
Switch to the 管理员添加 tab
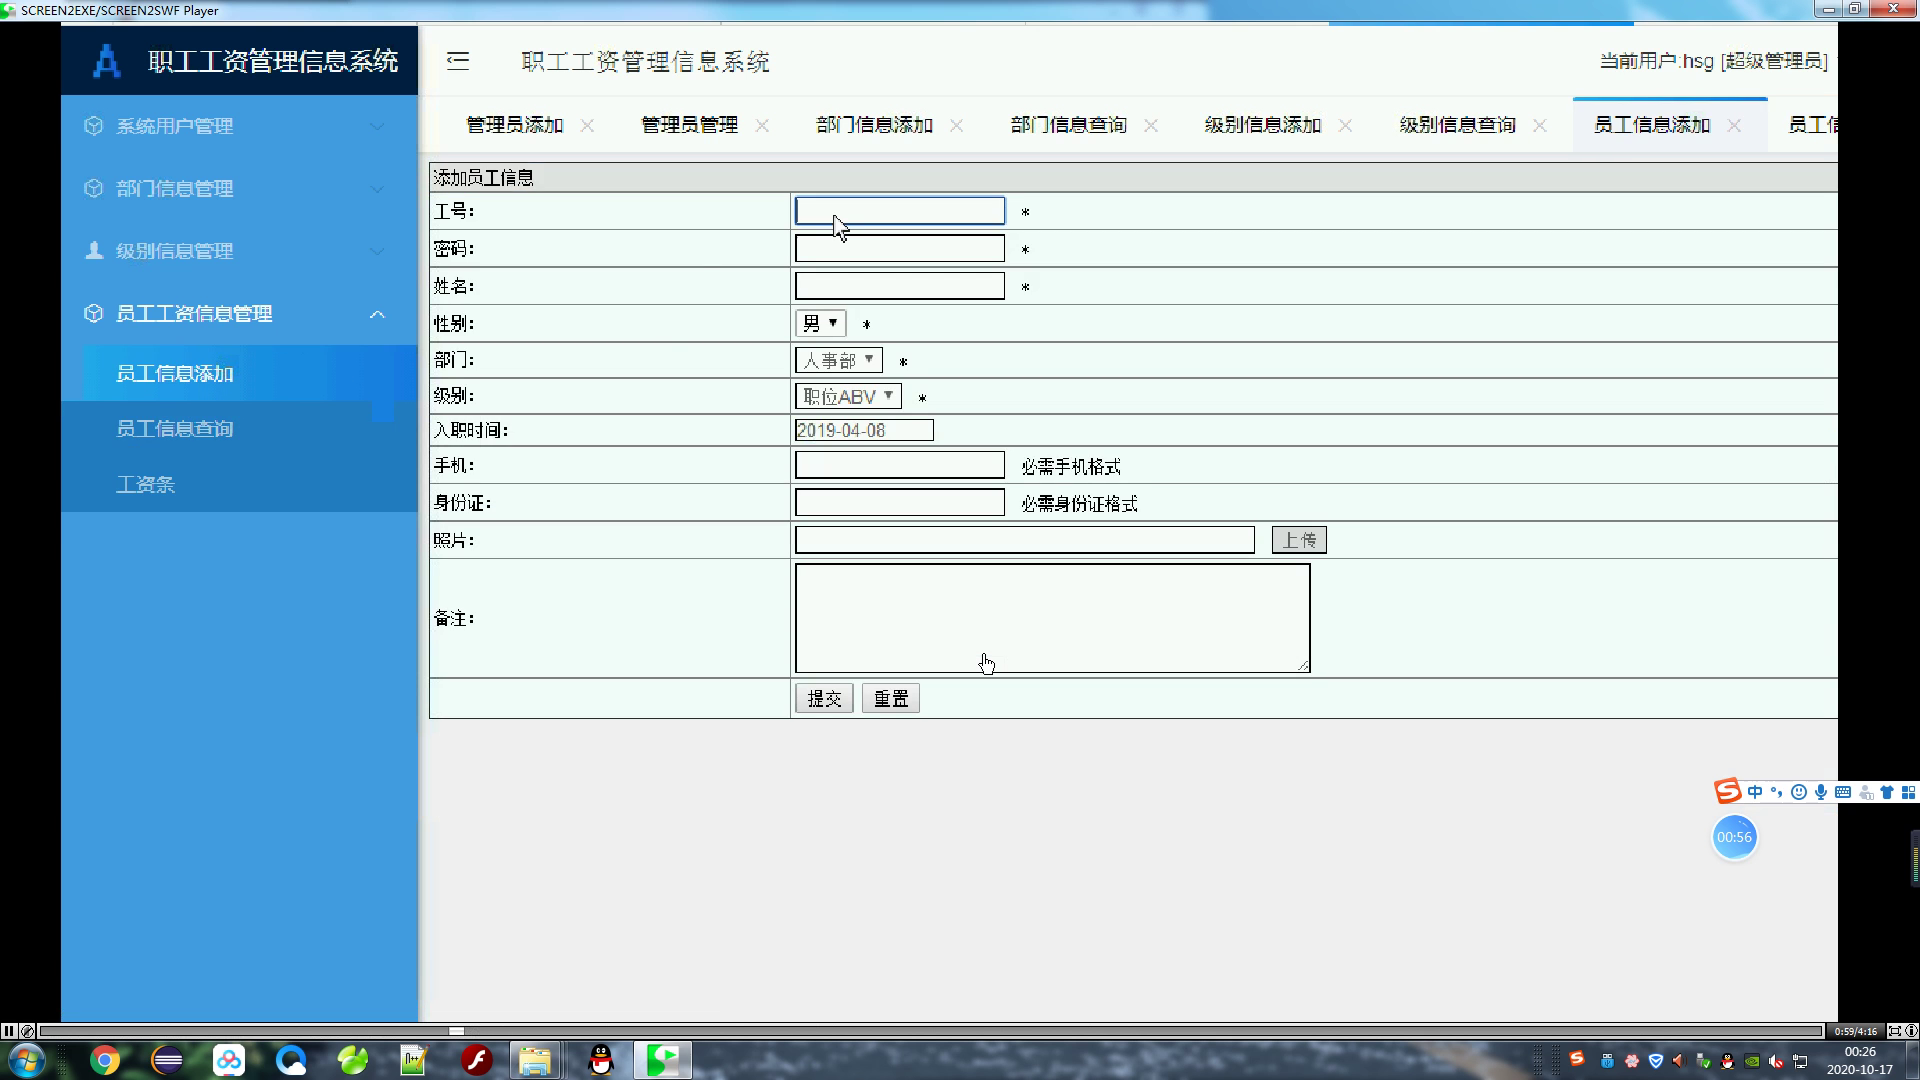click(x=515, y=125)
